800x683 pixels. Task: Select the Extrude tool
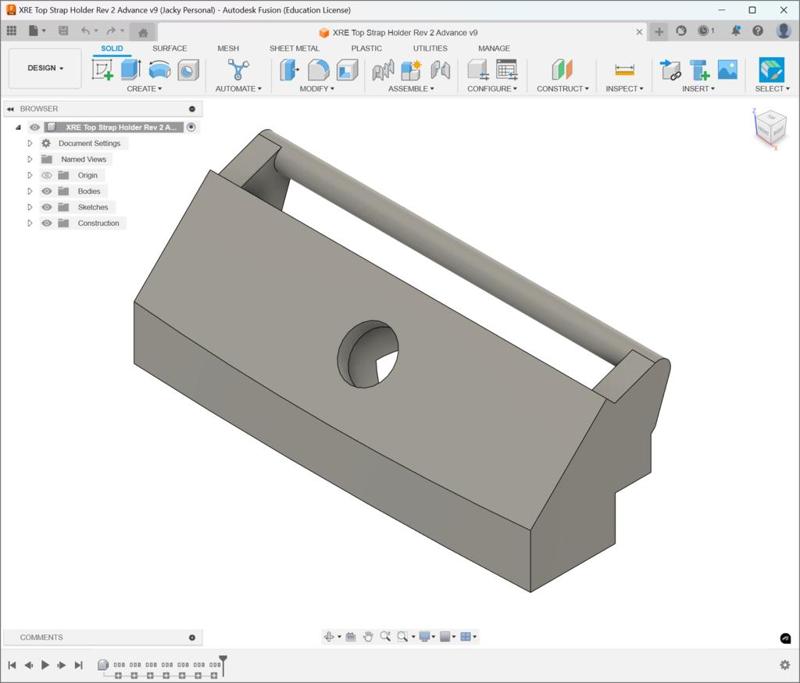(131, 69)
